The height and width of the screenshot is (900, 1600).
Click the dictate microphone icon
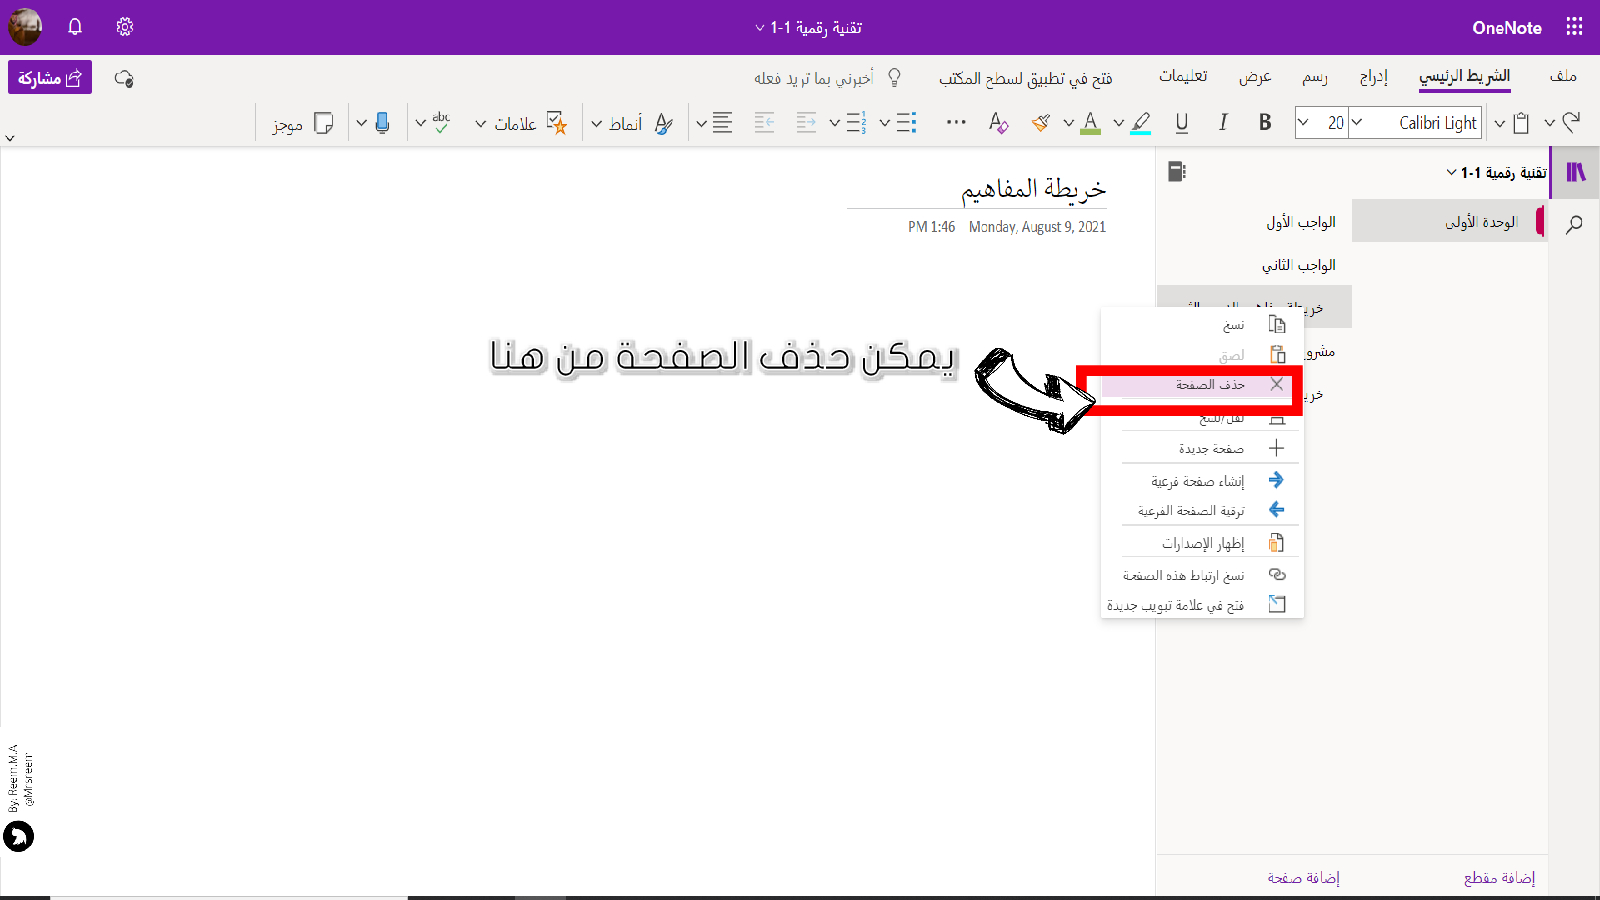382,123
